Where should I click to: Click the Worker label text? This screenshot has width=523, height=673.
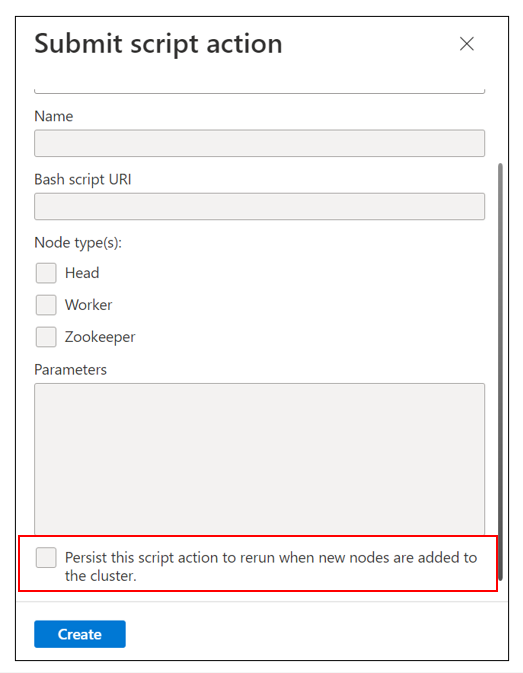tap(88, 305)
